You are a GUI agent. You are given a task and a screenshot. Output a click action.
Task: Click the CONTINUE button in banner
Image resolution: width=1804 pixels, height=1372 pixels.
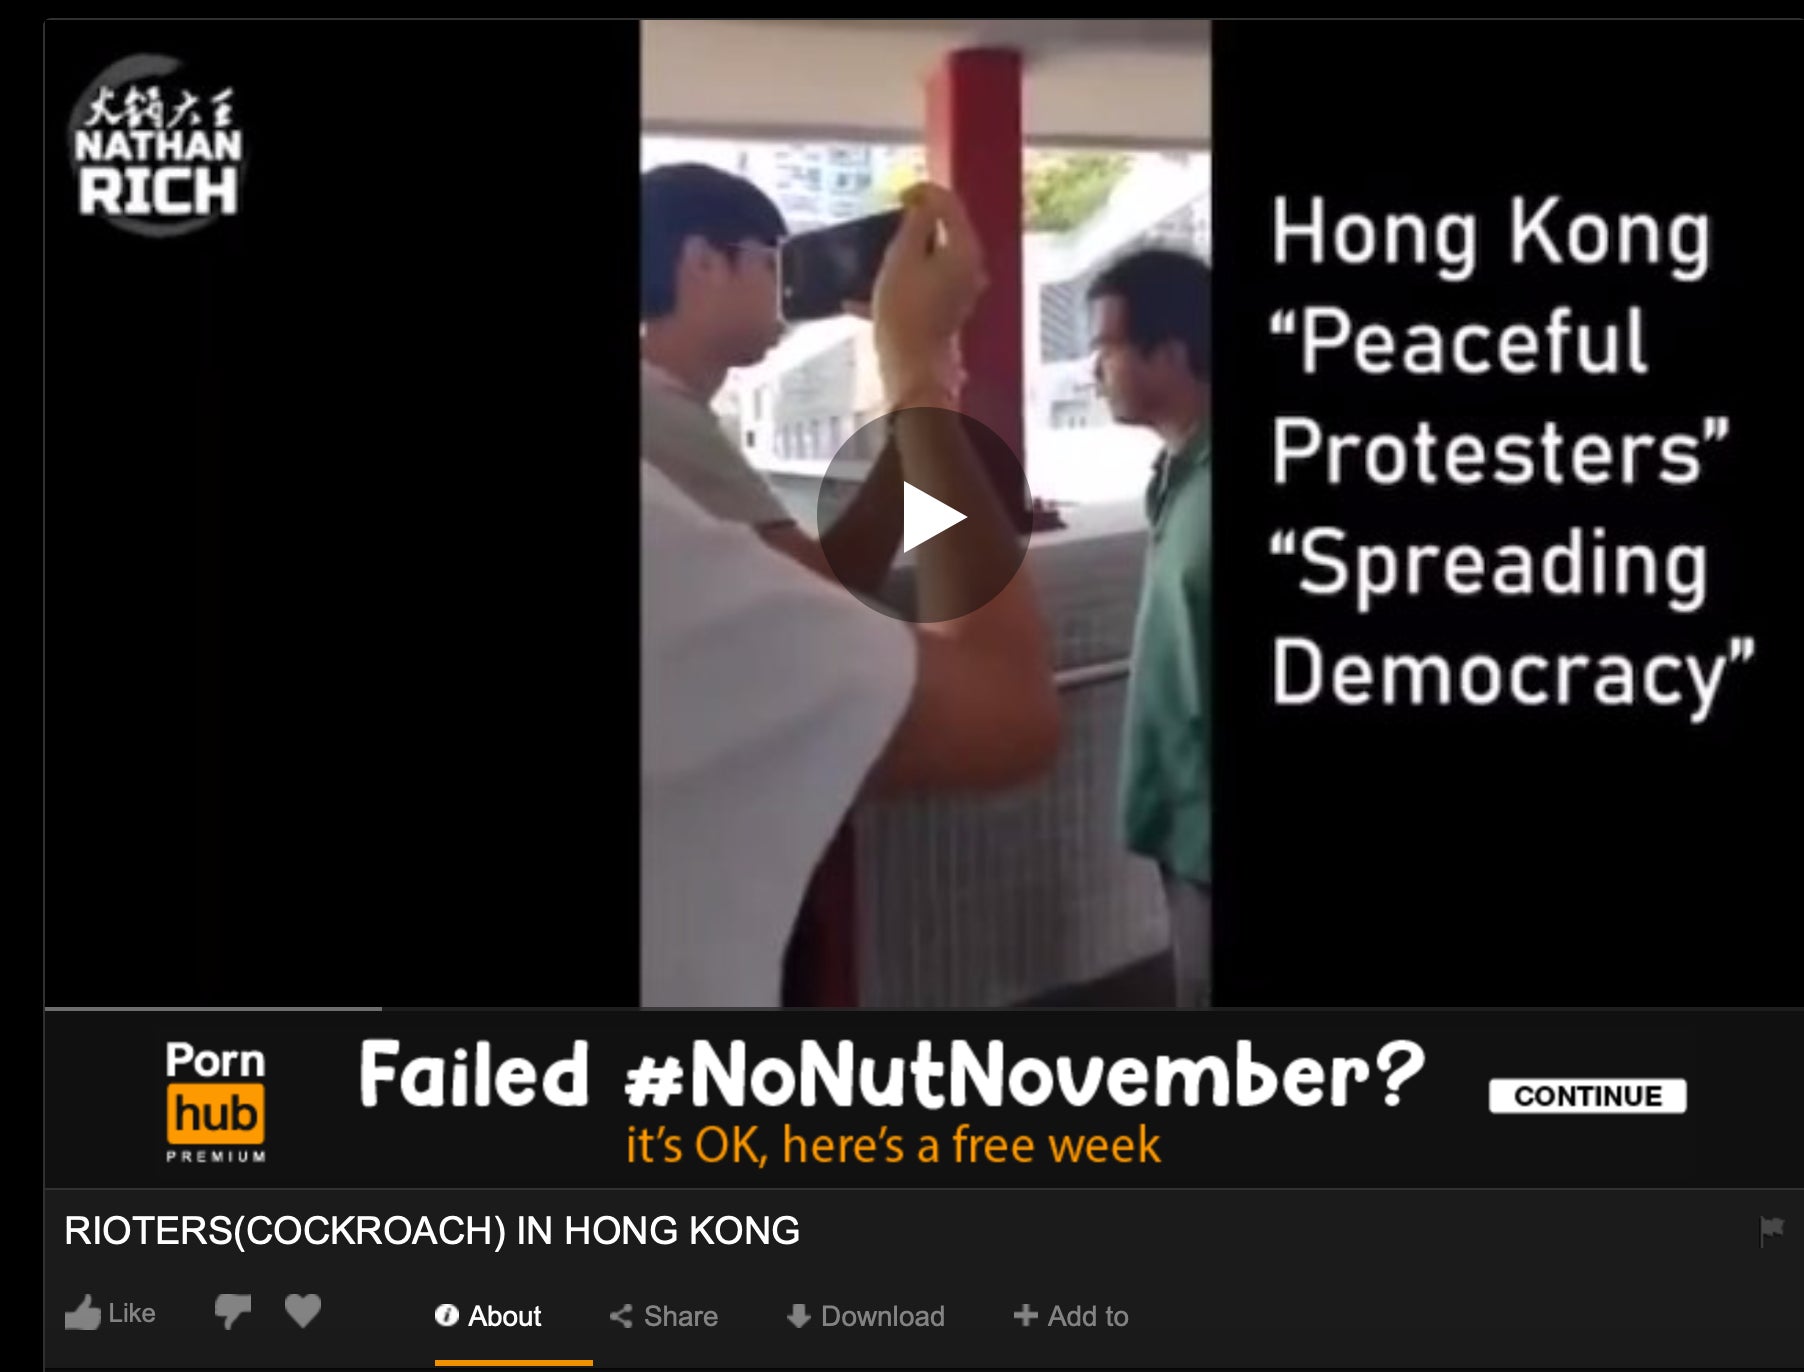(x=1587, y=1096)
